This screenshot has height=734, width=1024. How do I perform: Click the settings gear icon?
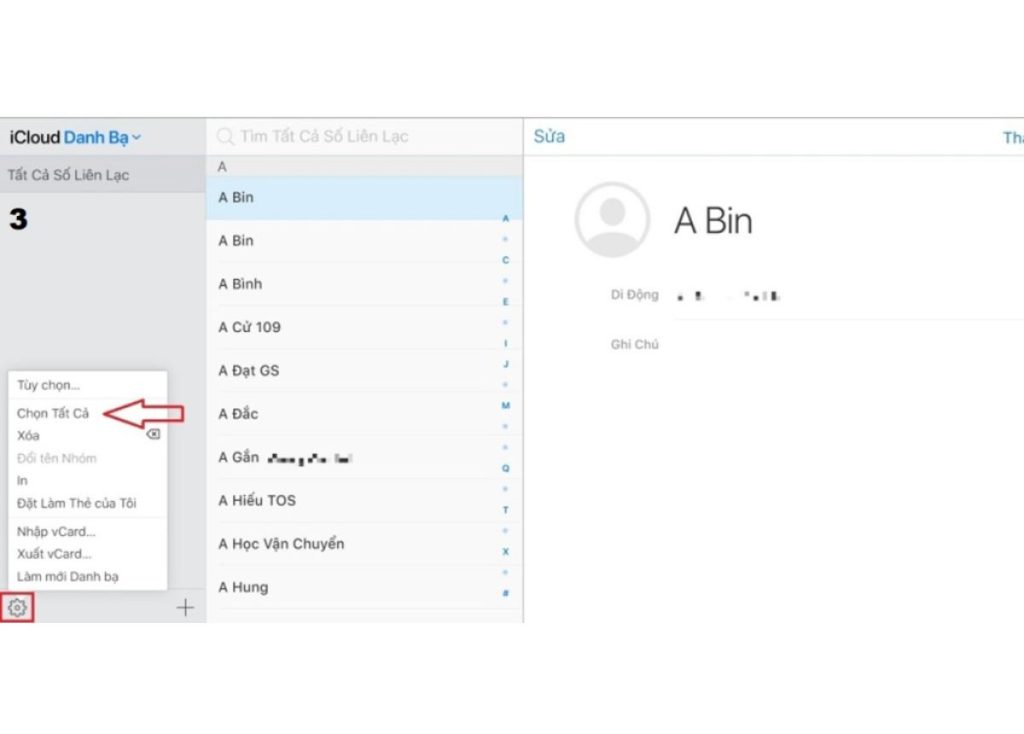pyautogui.click(x=18, y=608)
